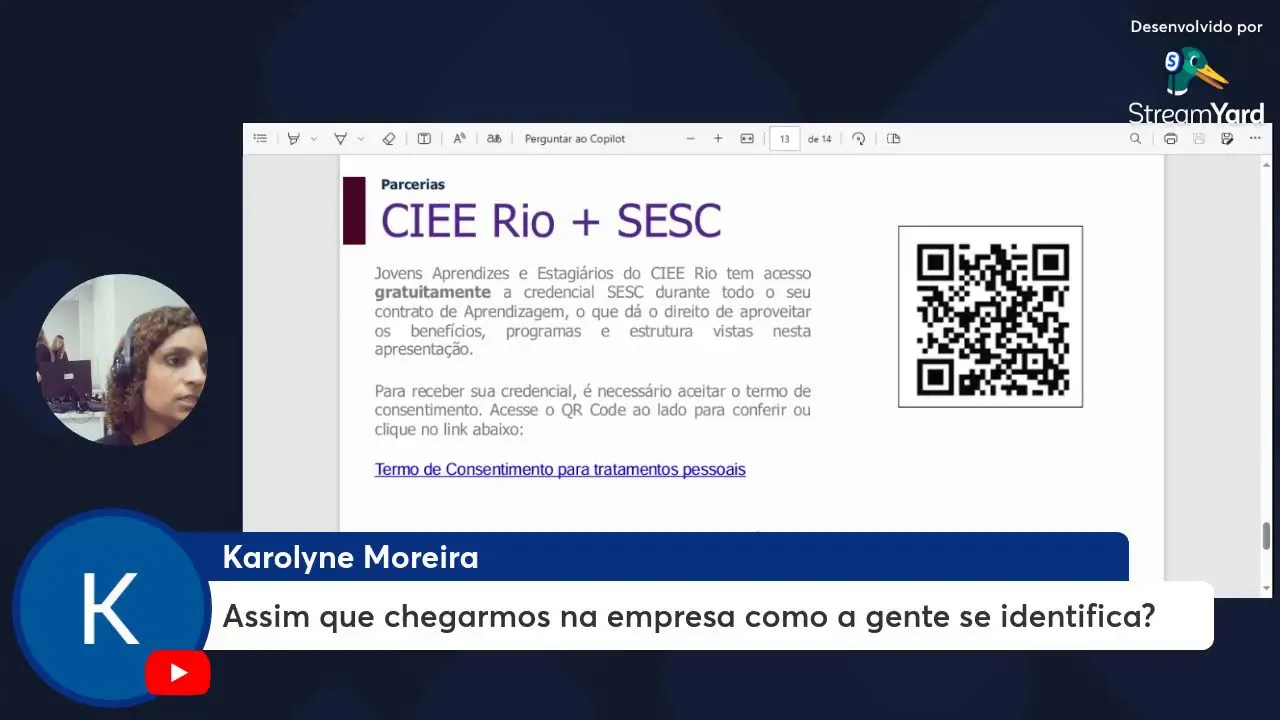Click the Parcerias label

tap(413, 184)
